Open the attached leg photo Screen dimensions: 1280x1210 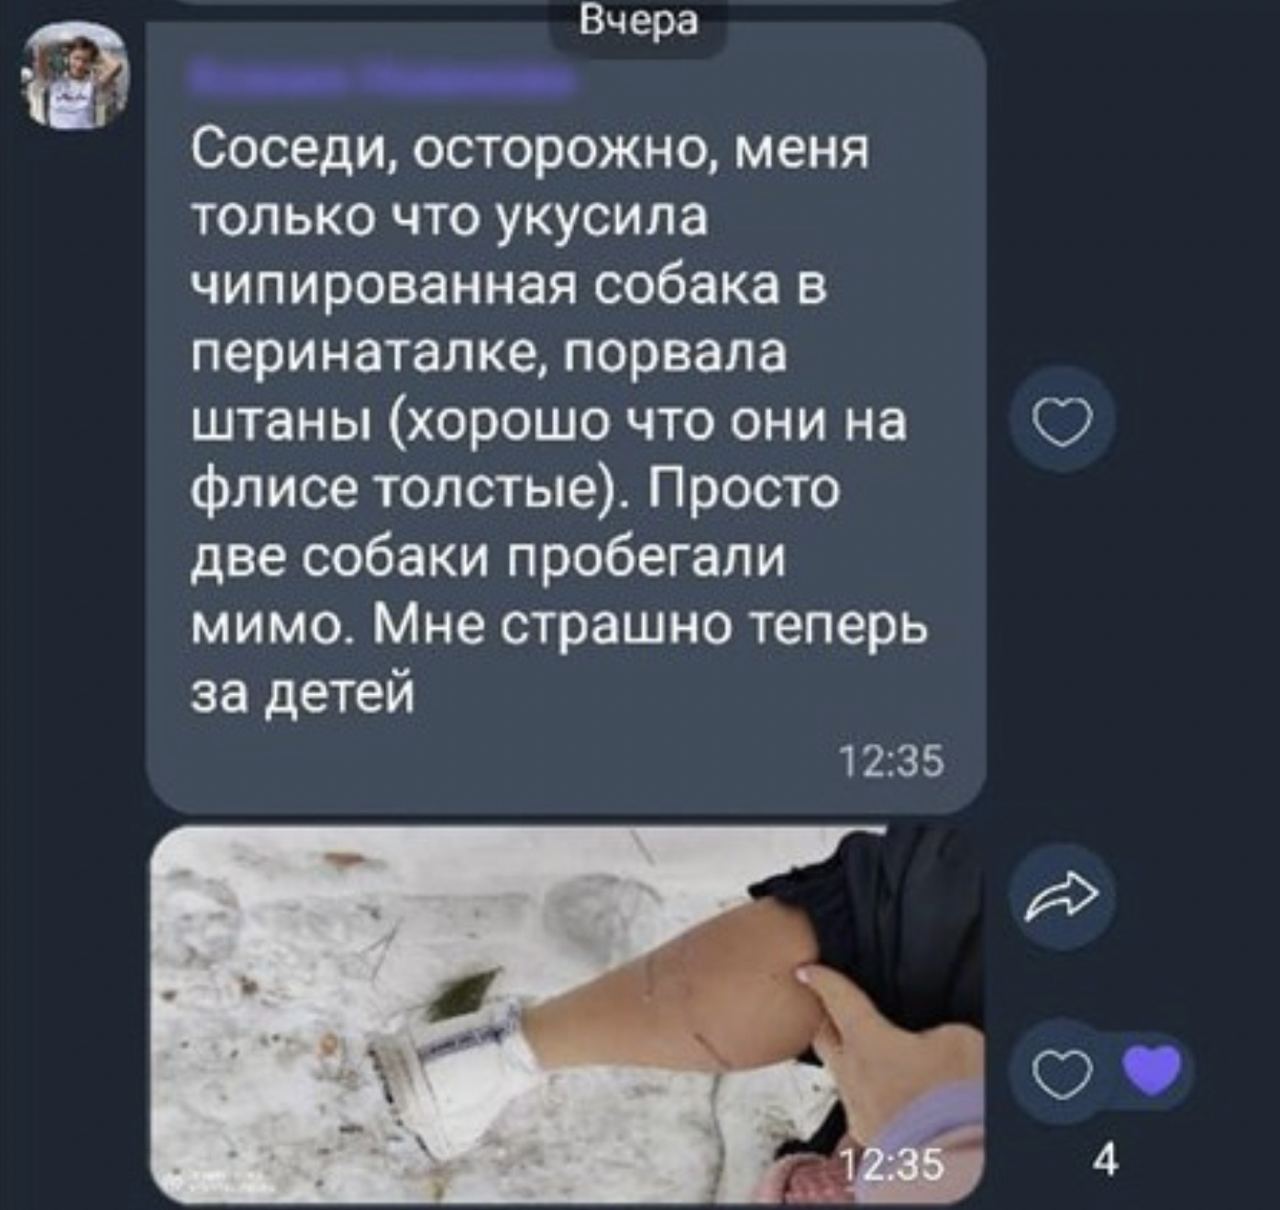click(x=566, y=1014)
